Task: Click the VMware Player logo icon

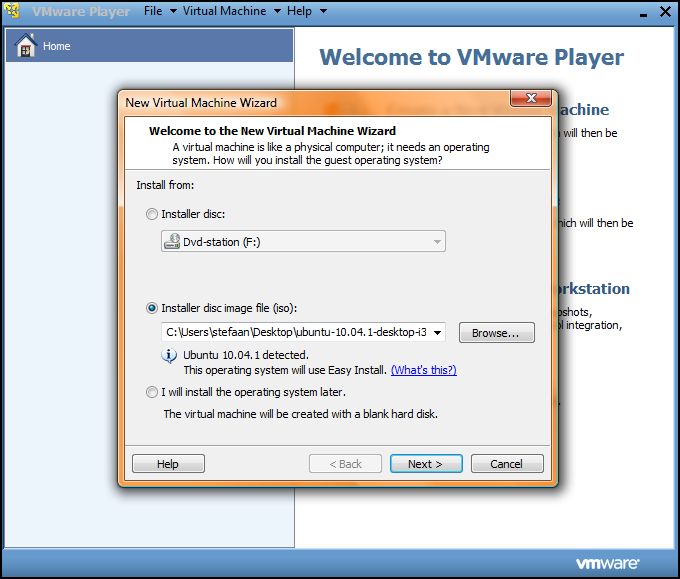Action: tap(13, 11)
